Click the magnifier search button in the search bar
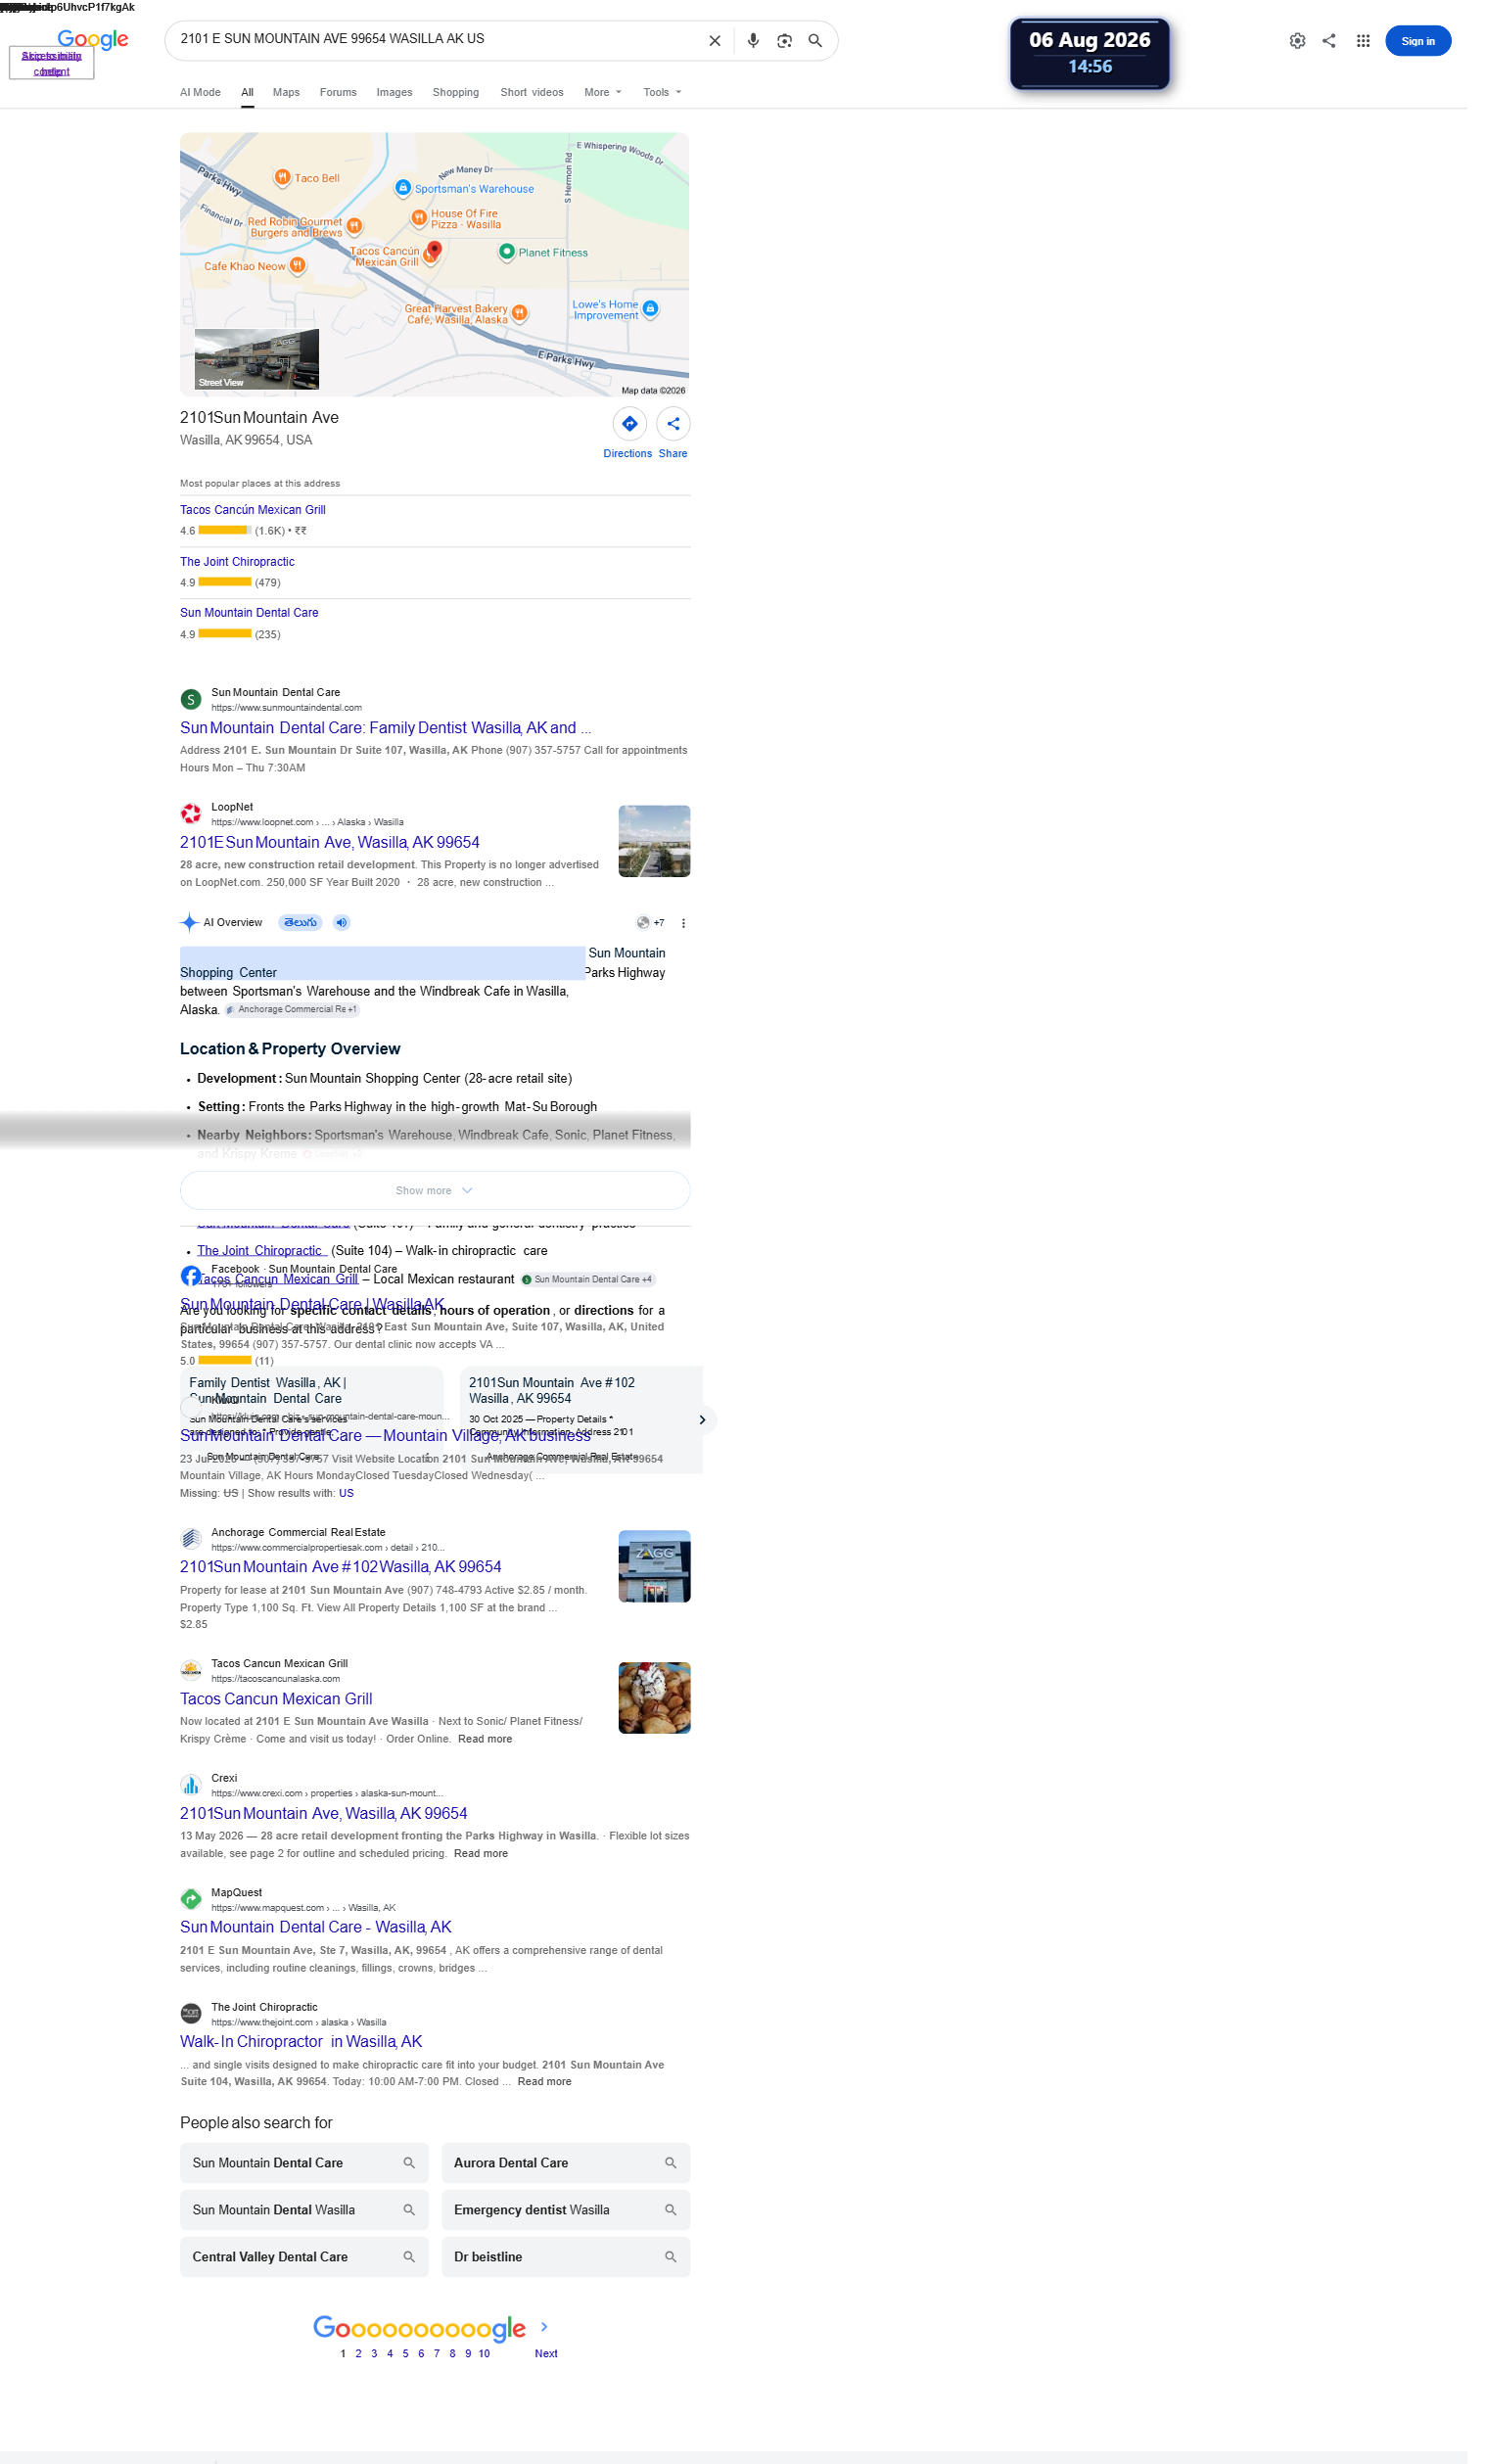This screenshot has height=2464, width=1485. coord(815,41)
